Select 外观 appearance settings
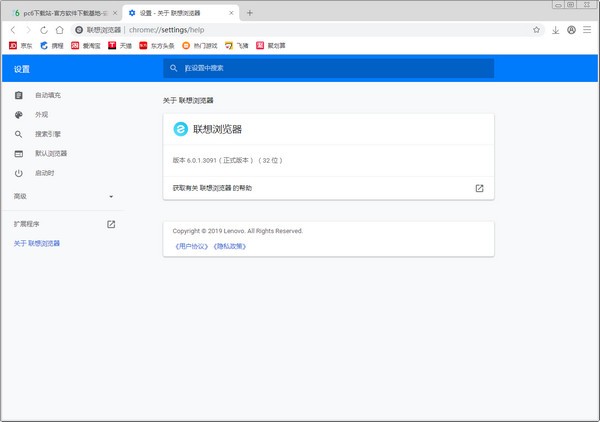The height and width of the screenshot is (422, 600). [42, 115]
